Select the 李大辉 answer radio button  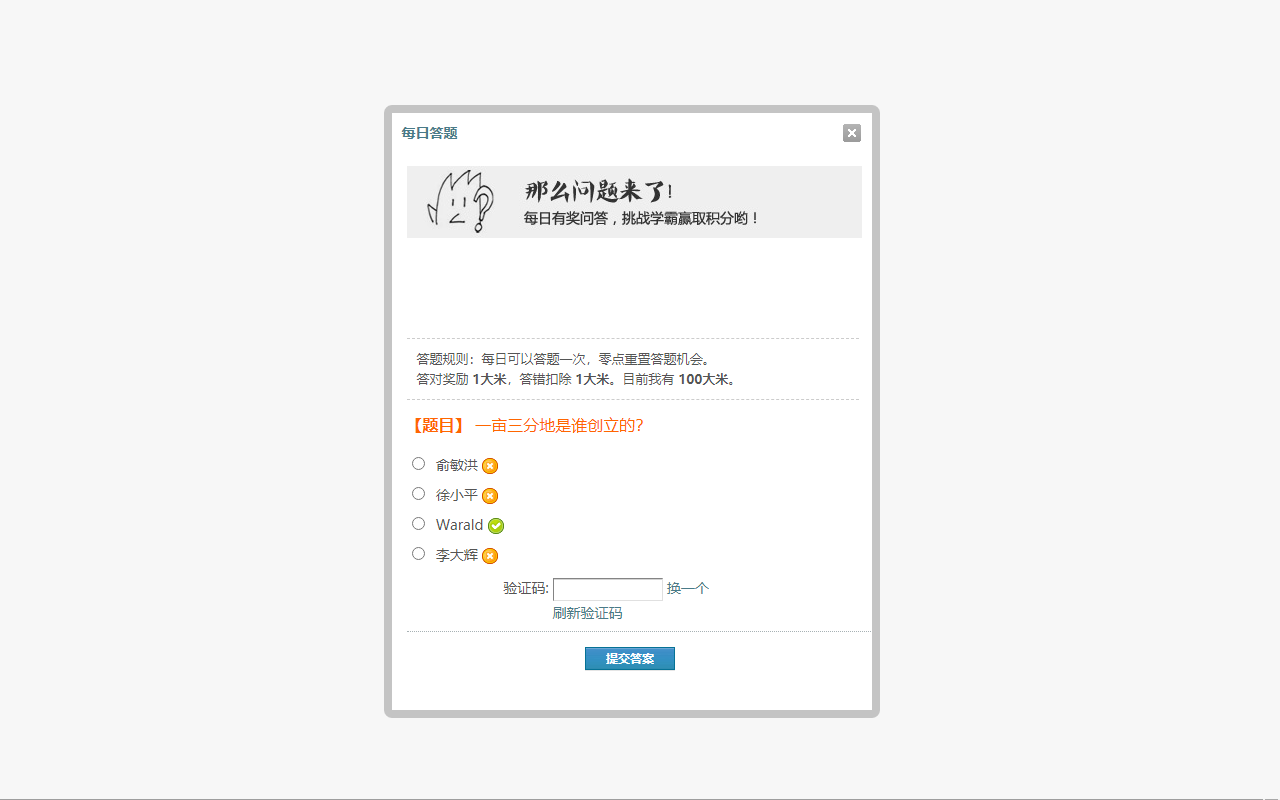pos(418,553)
